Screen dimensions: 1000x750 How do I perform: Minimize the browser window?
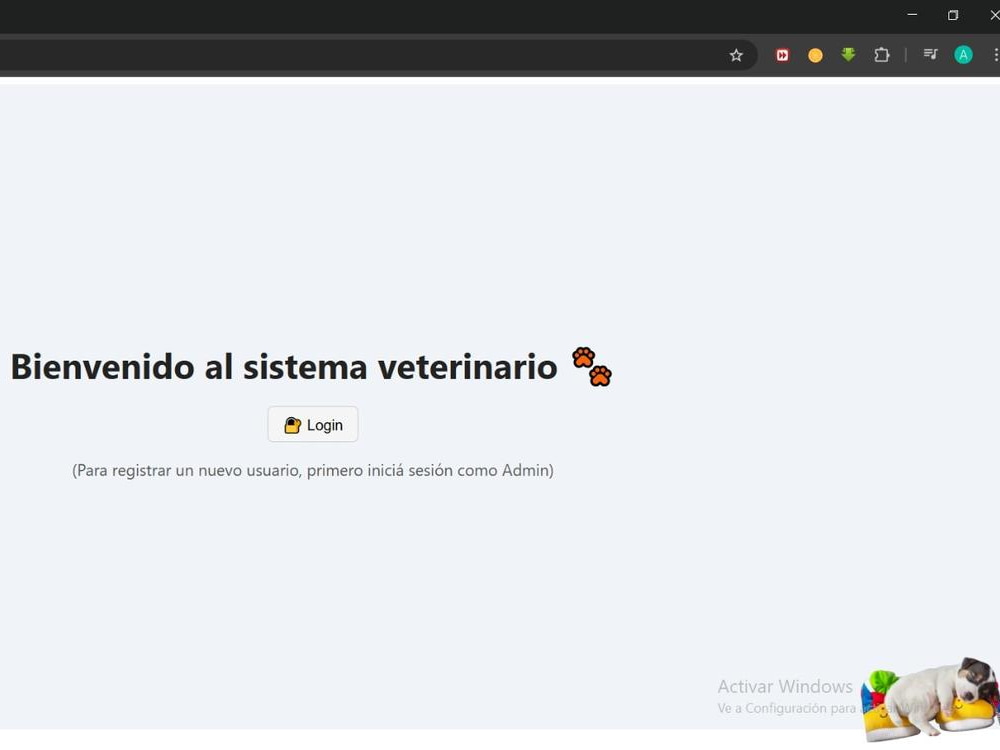pos(913,15)
